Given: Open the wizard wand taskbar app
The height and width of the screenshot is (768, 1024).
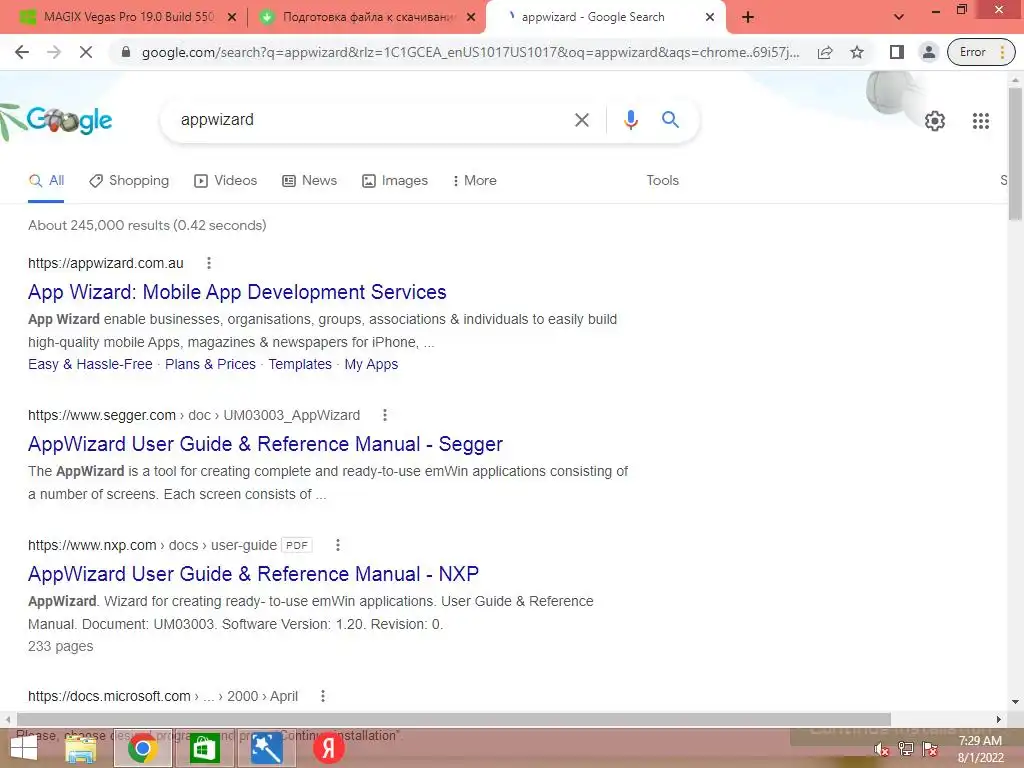Looking at the screenshot, I should click(x=266, y=748).
